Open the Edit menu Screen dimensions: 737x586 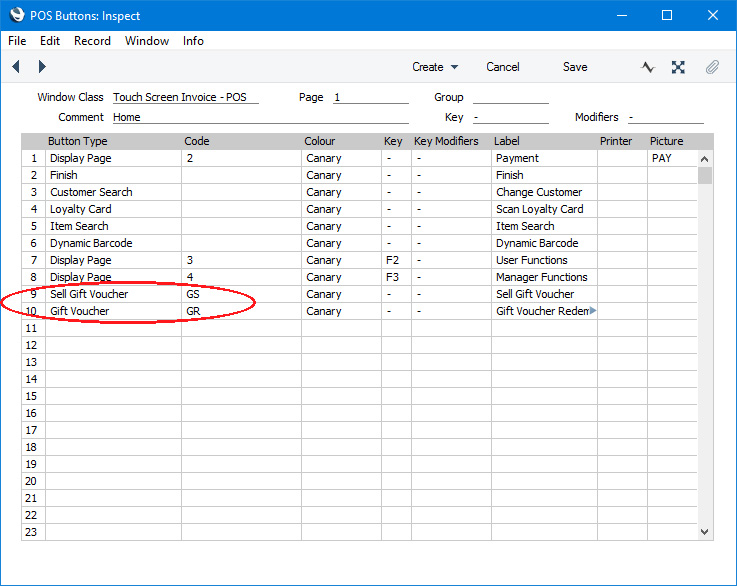[50, 41]
